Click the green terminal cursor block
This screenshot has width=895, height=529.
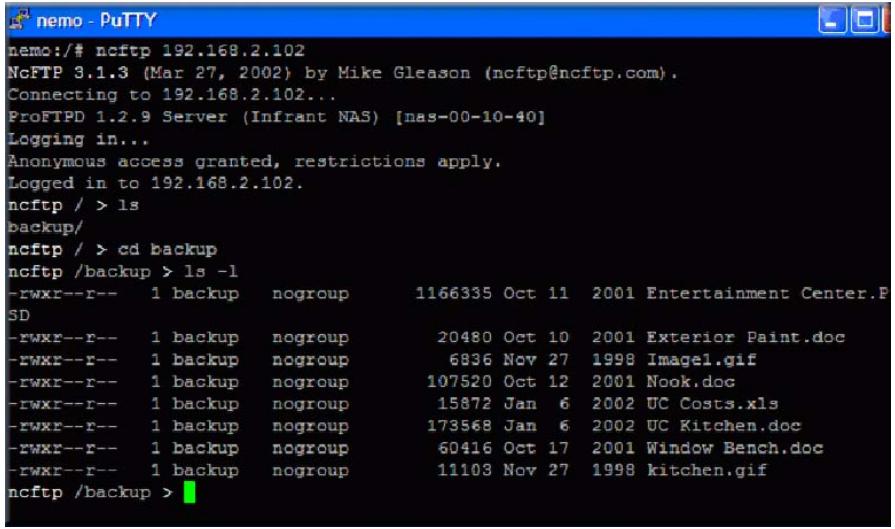(190, 492)
